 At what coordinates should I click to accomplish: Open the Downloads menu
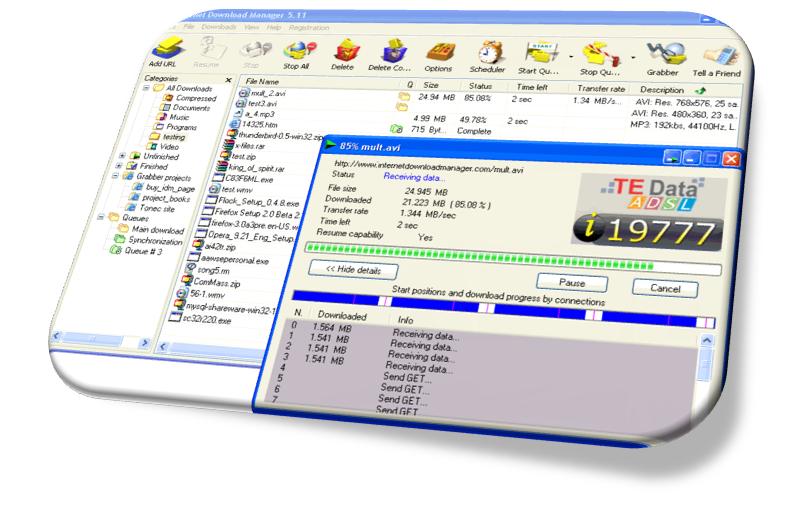pos(219,27)
